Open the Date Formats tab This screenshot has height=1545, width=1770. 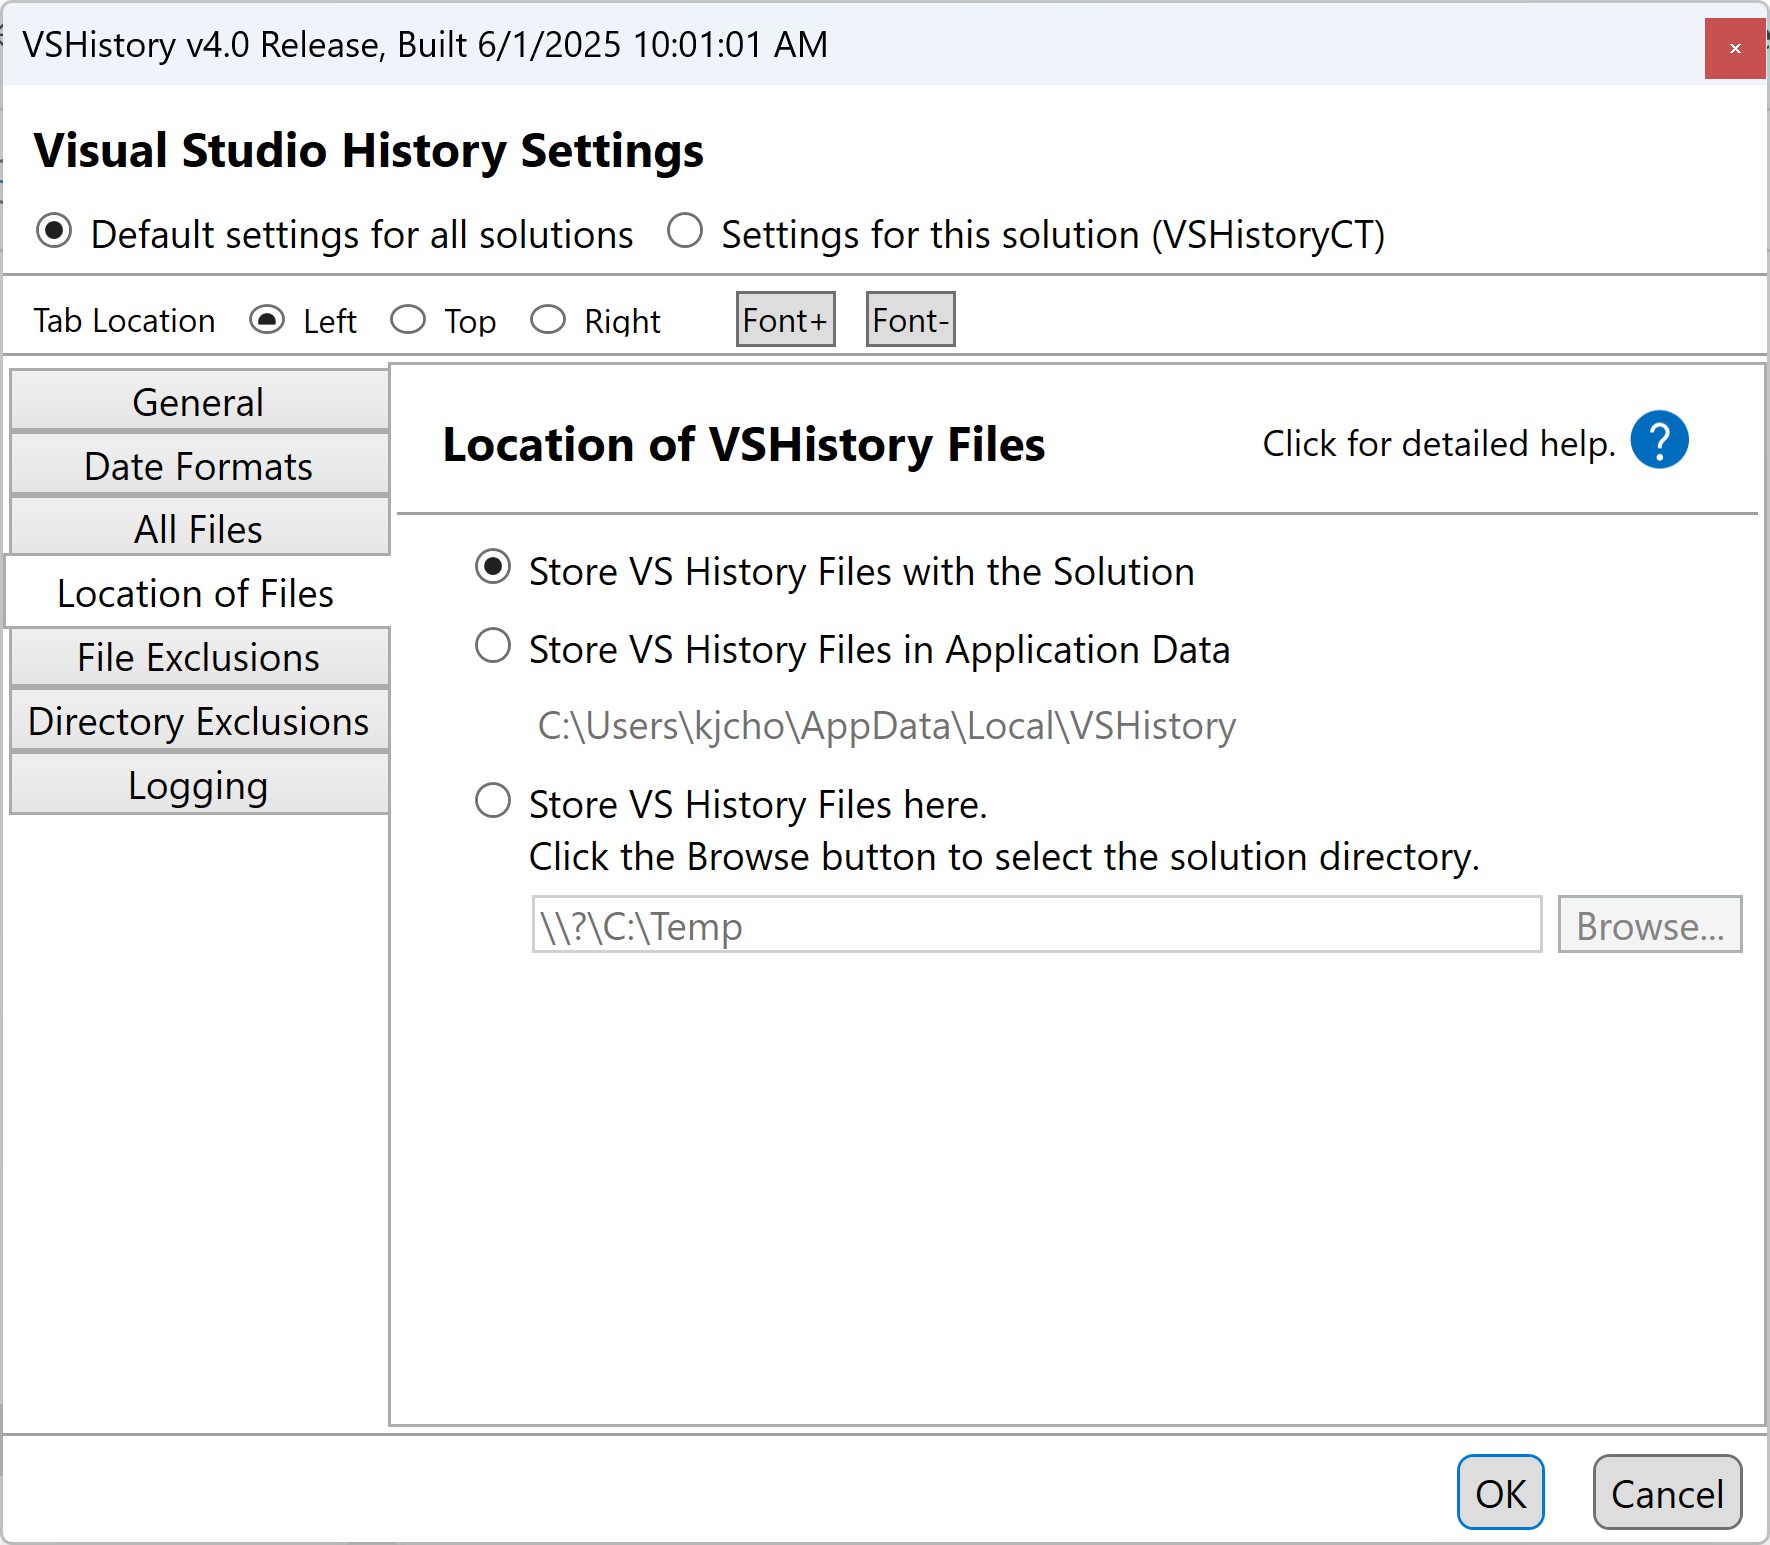point(197,465)
